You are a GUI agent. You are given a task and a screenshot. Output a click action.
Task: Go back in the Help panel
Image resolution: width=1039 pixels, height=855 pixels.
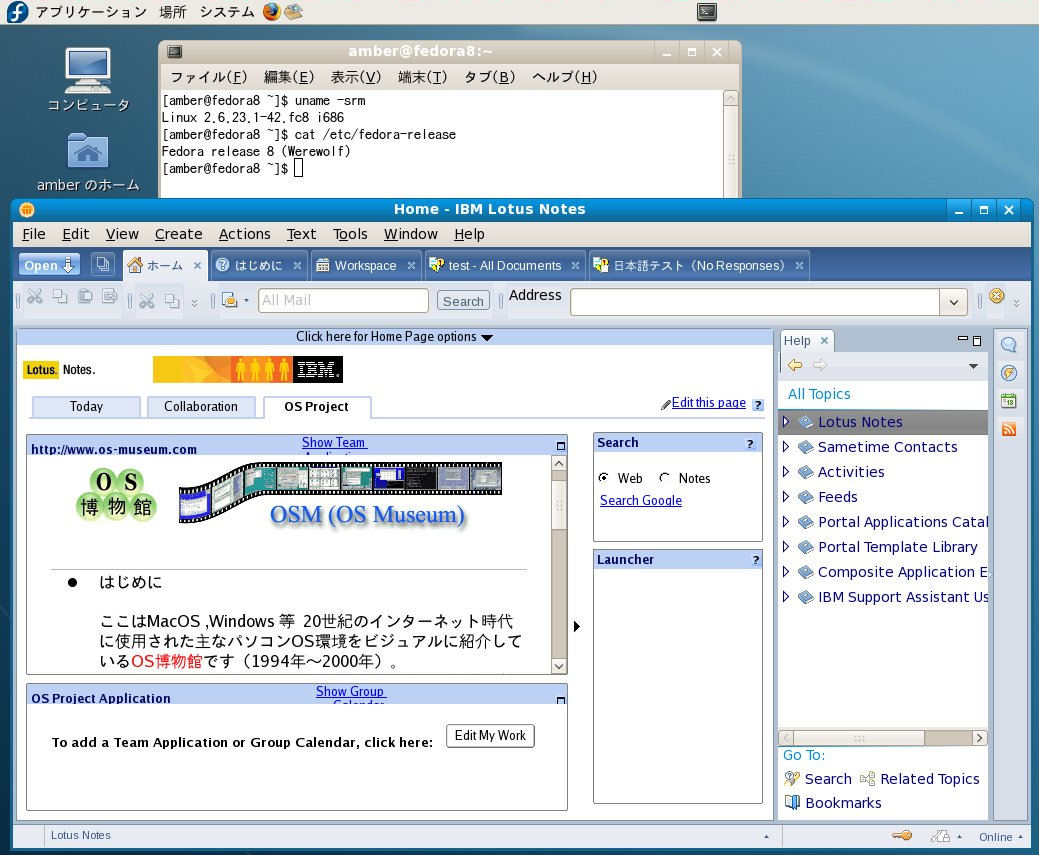pos(795,365)
